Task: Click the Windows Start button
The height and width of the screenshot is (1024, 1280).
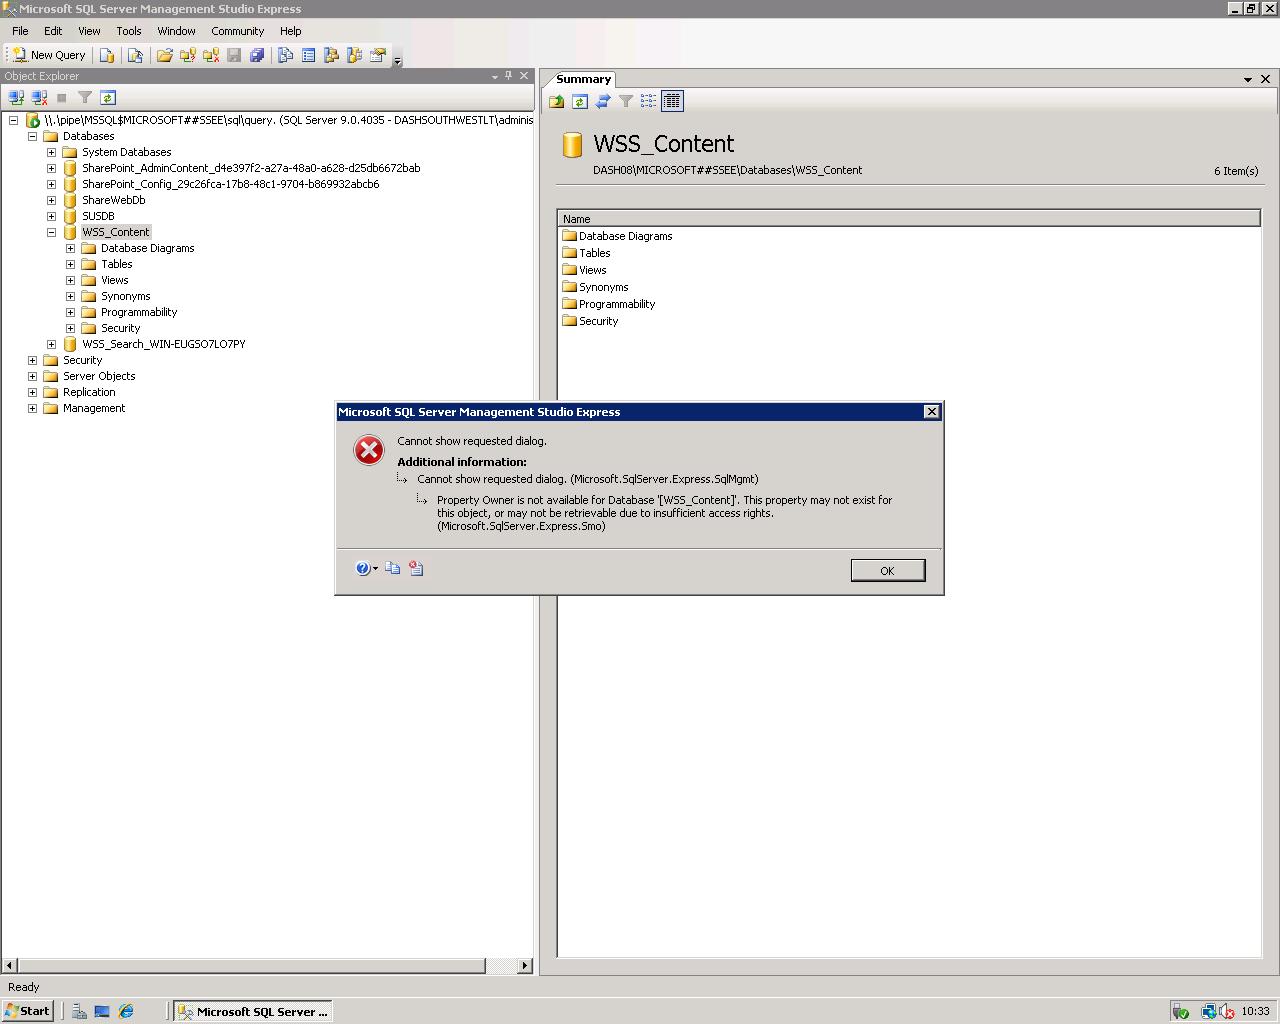Action: [x=28, y=1011]
